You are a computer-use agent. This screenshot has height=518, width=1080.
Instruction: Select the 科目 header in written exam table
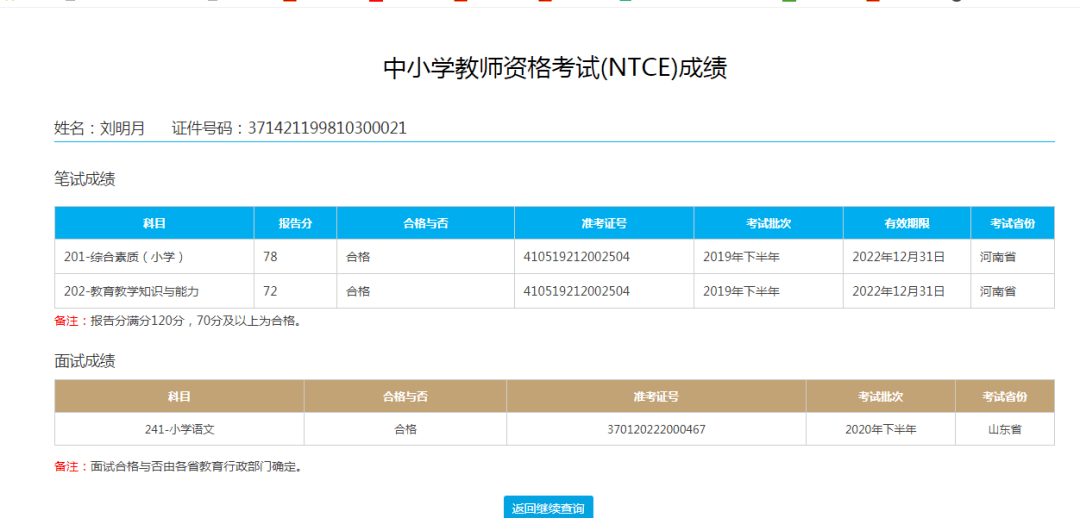(x=154, y=223)
